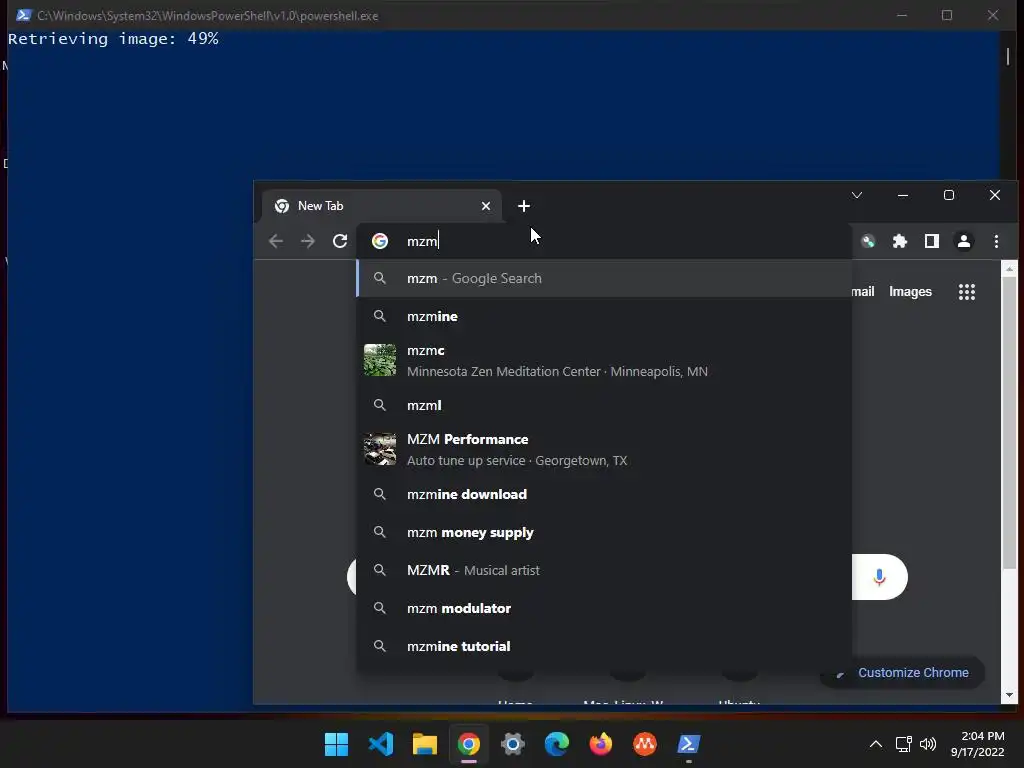Switch to Chrome taskbar icon
The image size is (1024, 768).
[469, 744]
